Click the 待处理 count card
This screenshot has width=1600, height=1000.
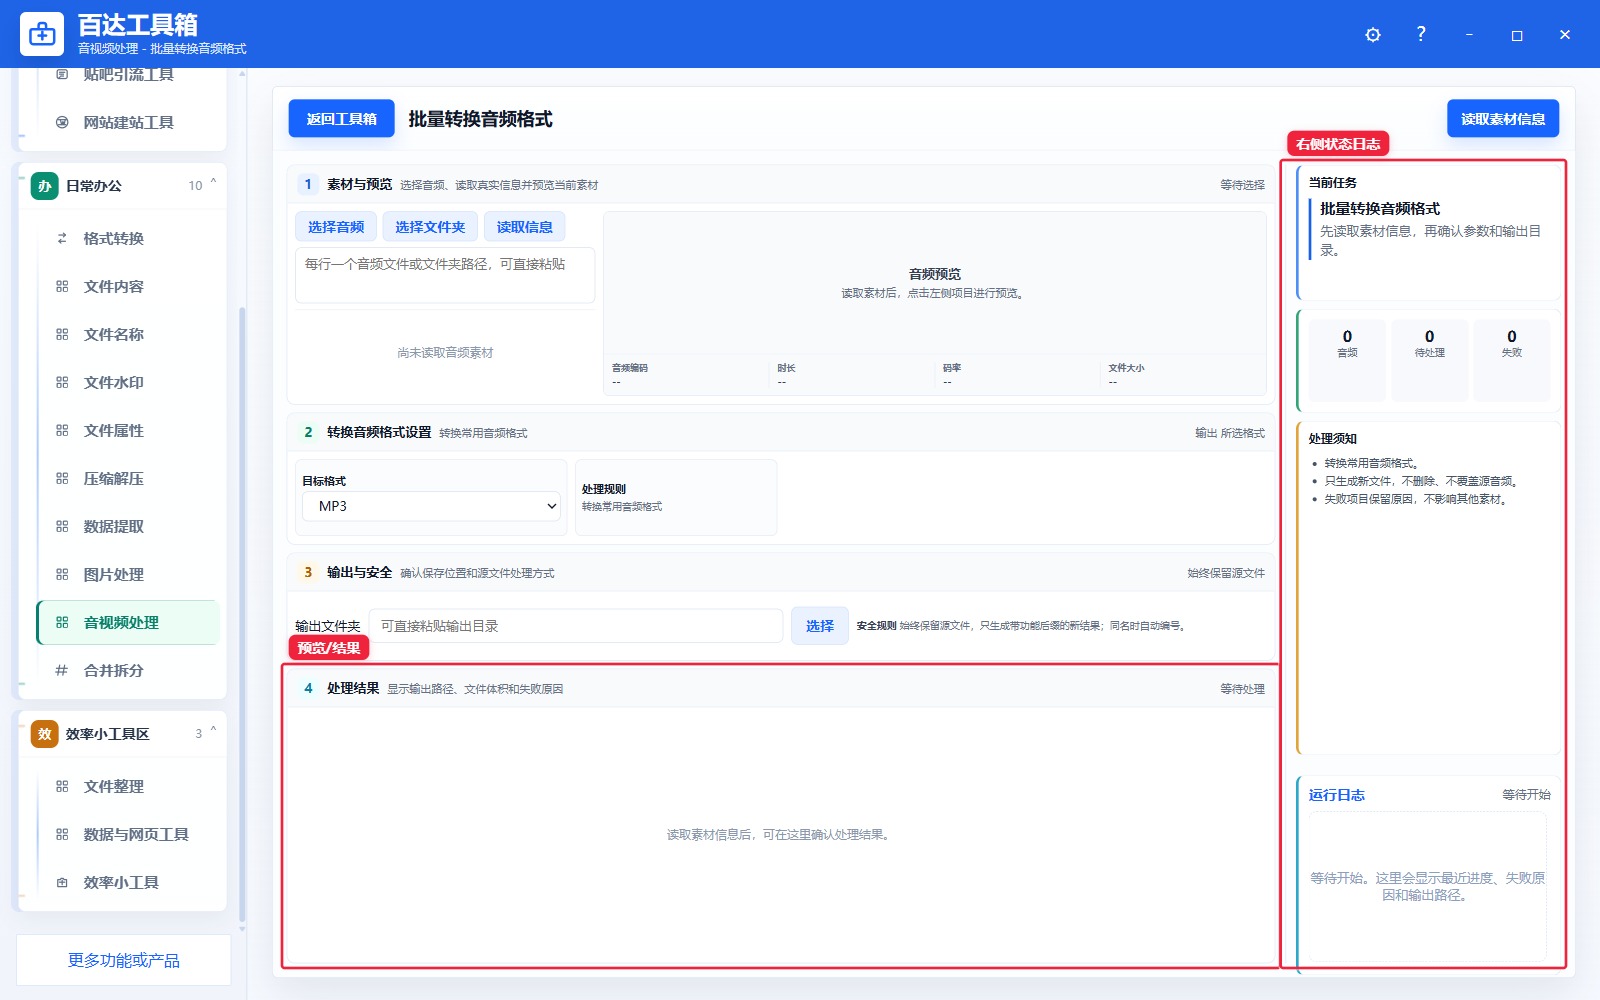1429,361
